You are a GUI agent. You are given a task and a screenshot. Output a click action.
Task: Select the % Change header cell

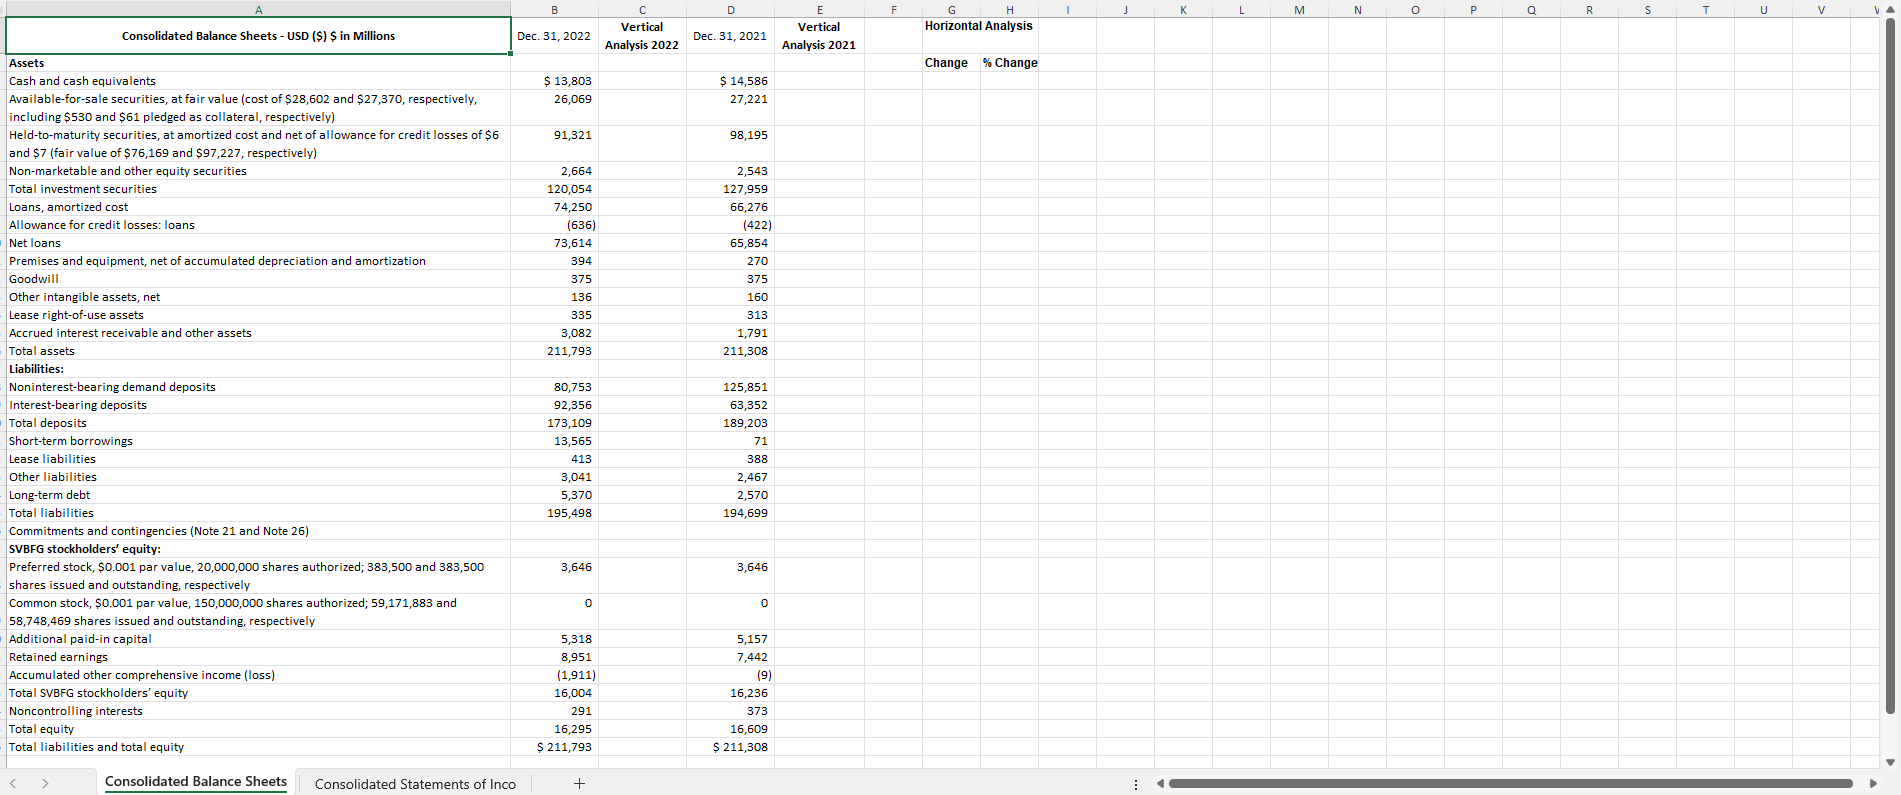click(1009, 63)
